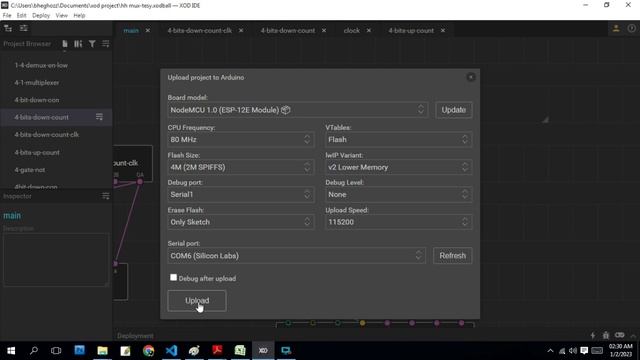
Task: Click the new patch icon in Project Browser
Action: tap(65, 44)
